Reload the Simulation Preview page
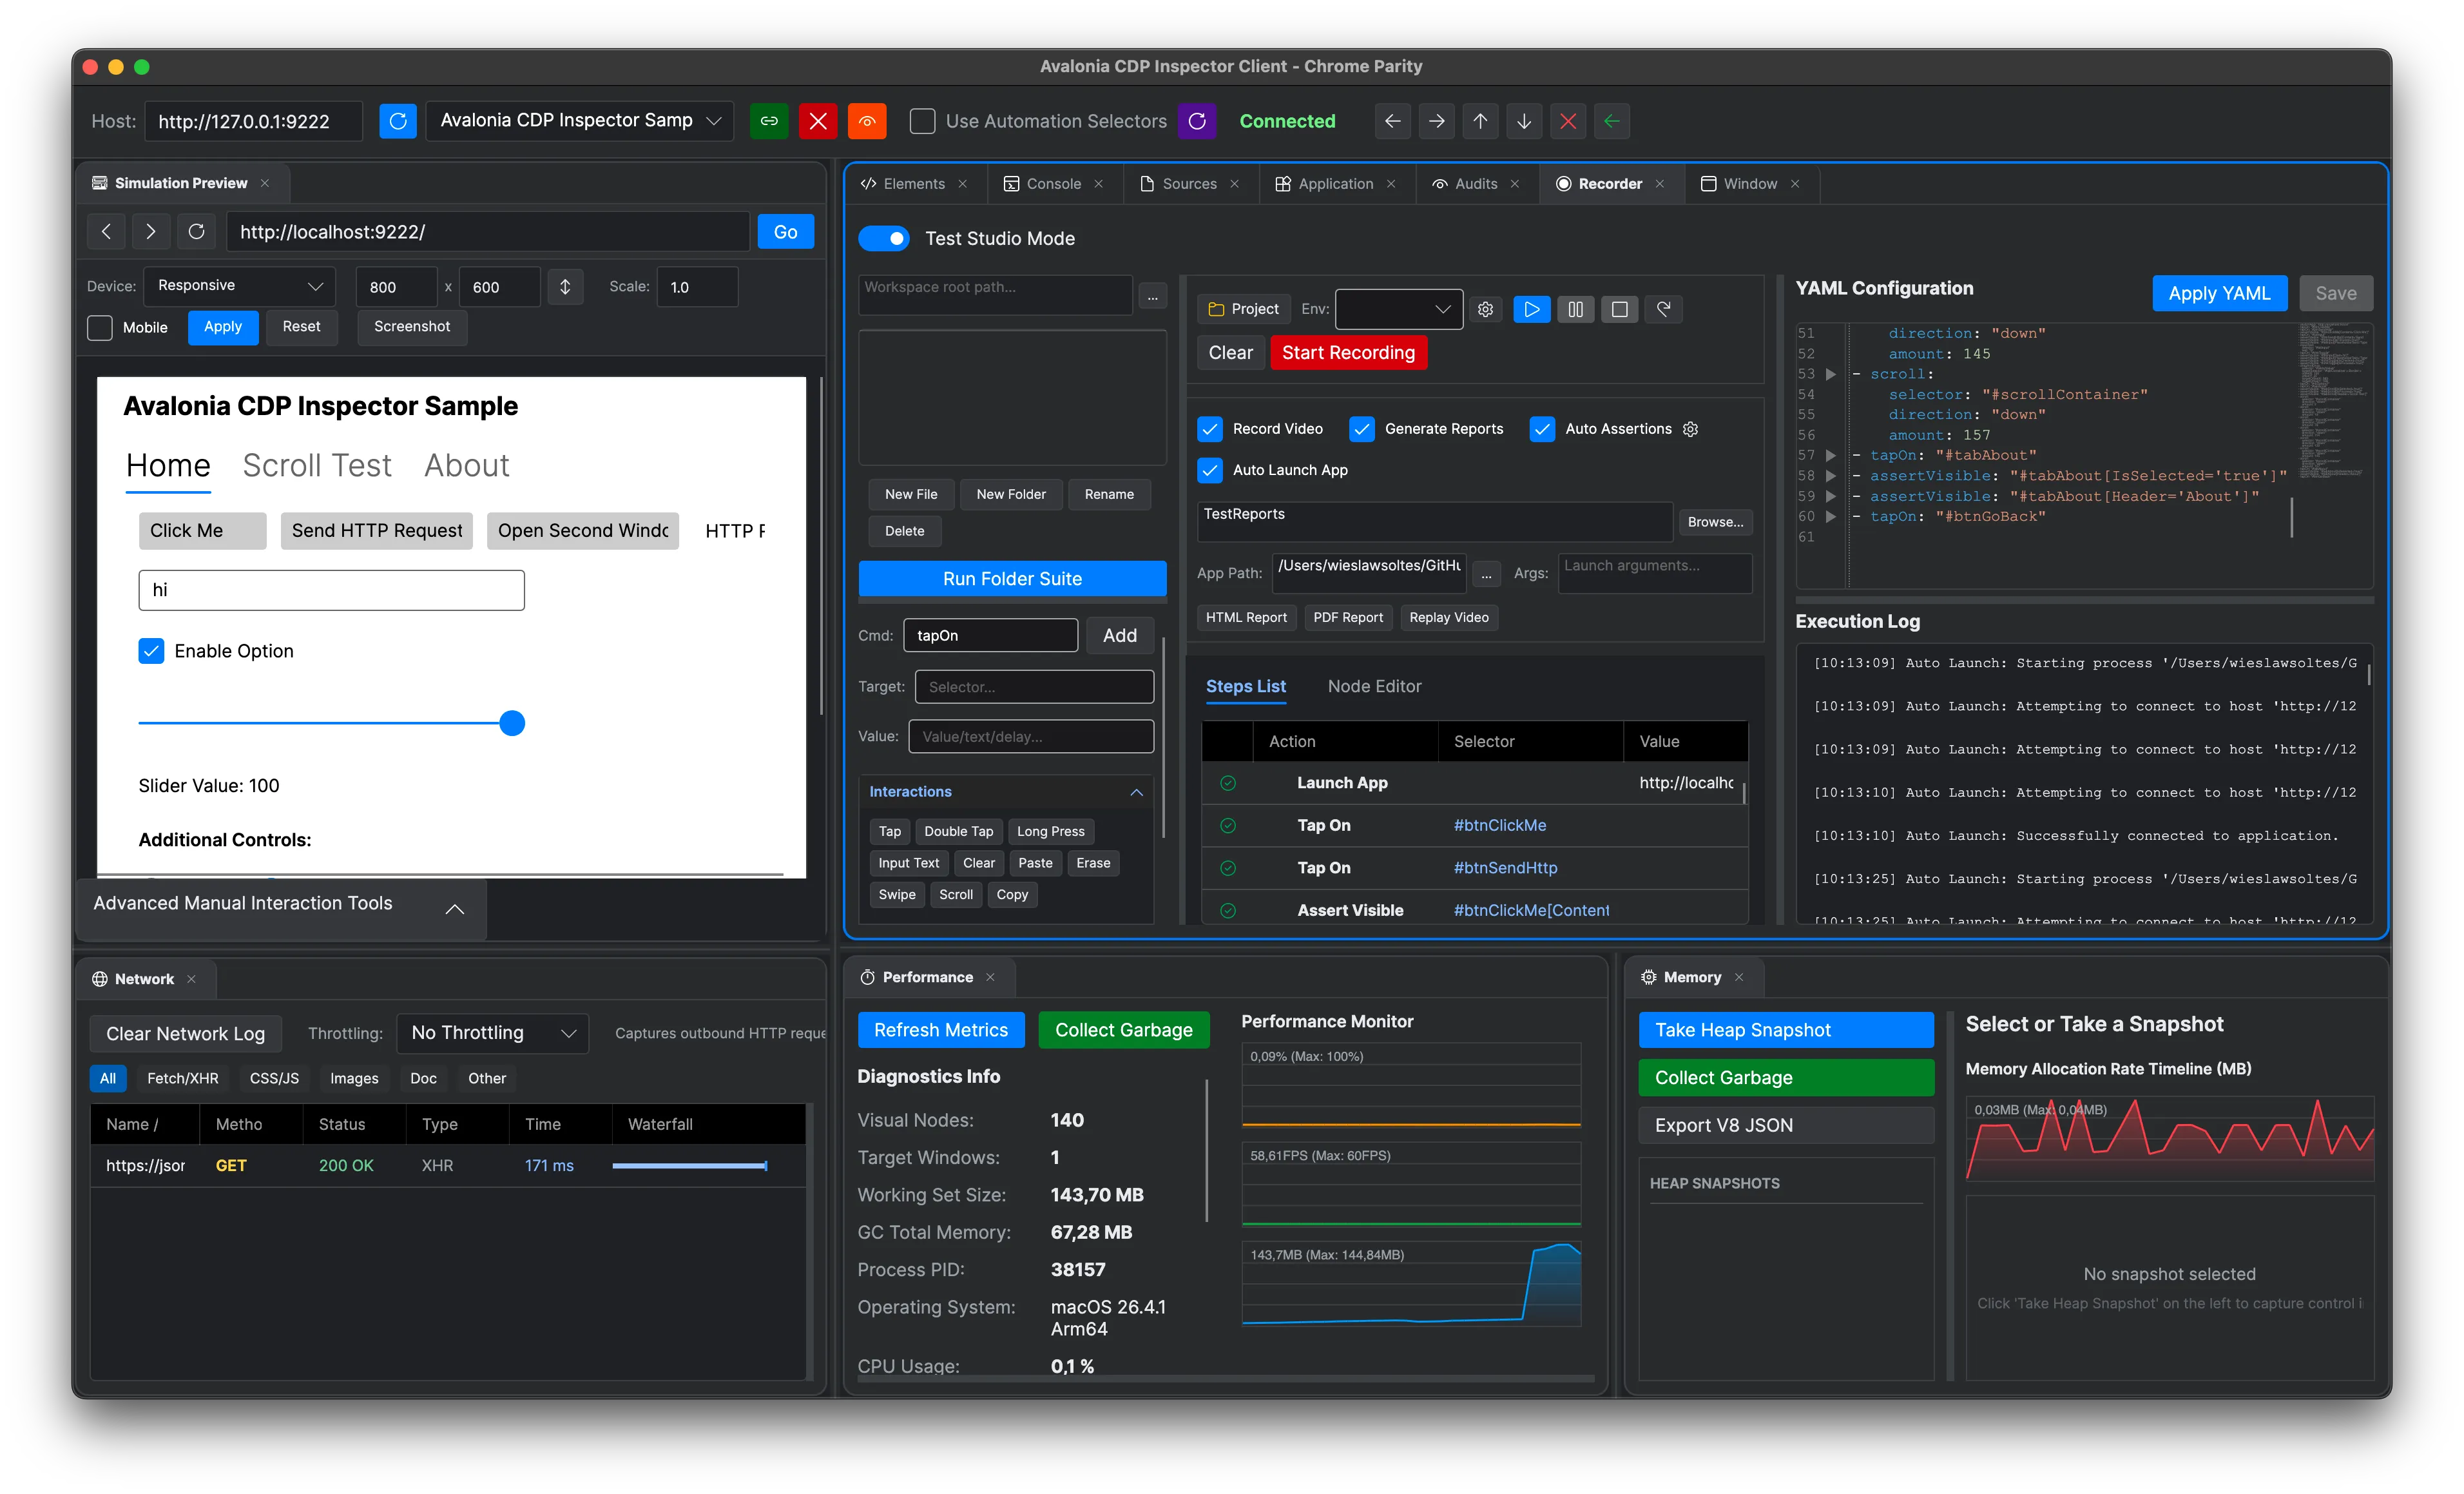 pyautogui.click(x=196, y=232)
